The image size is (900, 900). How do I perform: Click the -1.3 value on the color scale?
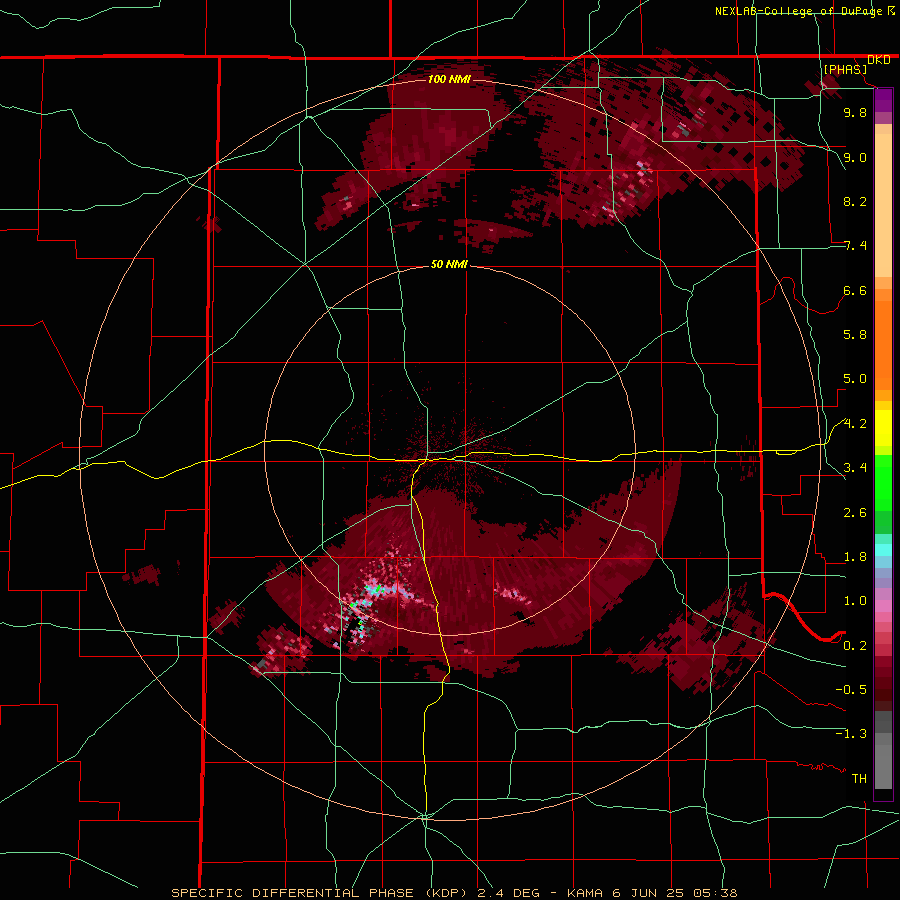[x=851, y=734]
